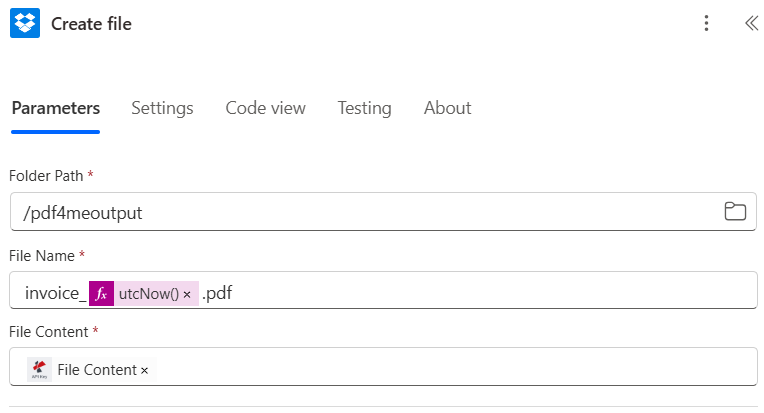Place cursor after .pdf text
Image resolution: width=764 pixels, height=413 pixels.
[235, 293]
